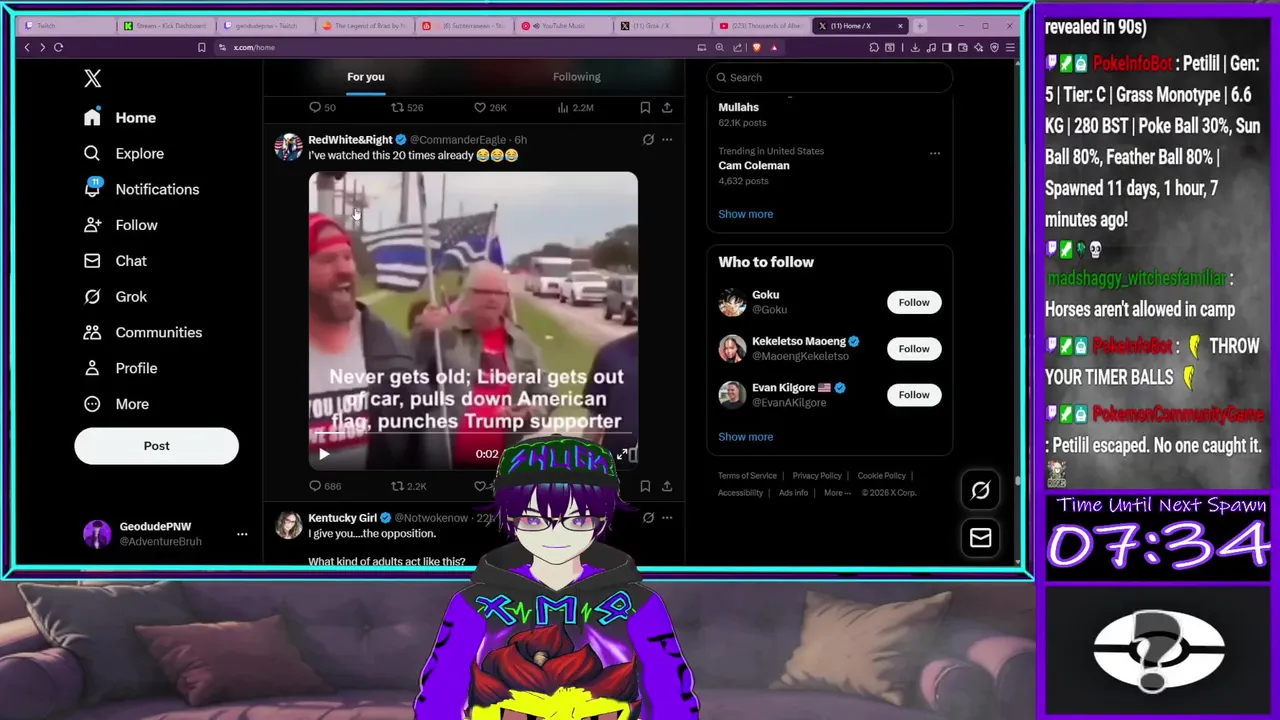Image resolution: width=1280 pixels, height=720 pixels.
Task: Open the Explore search page
Action: 124,154
